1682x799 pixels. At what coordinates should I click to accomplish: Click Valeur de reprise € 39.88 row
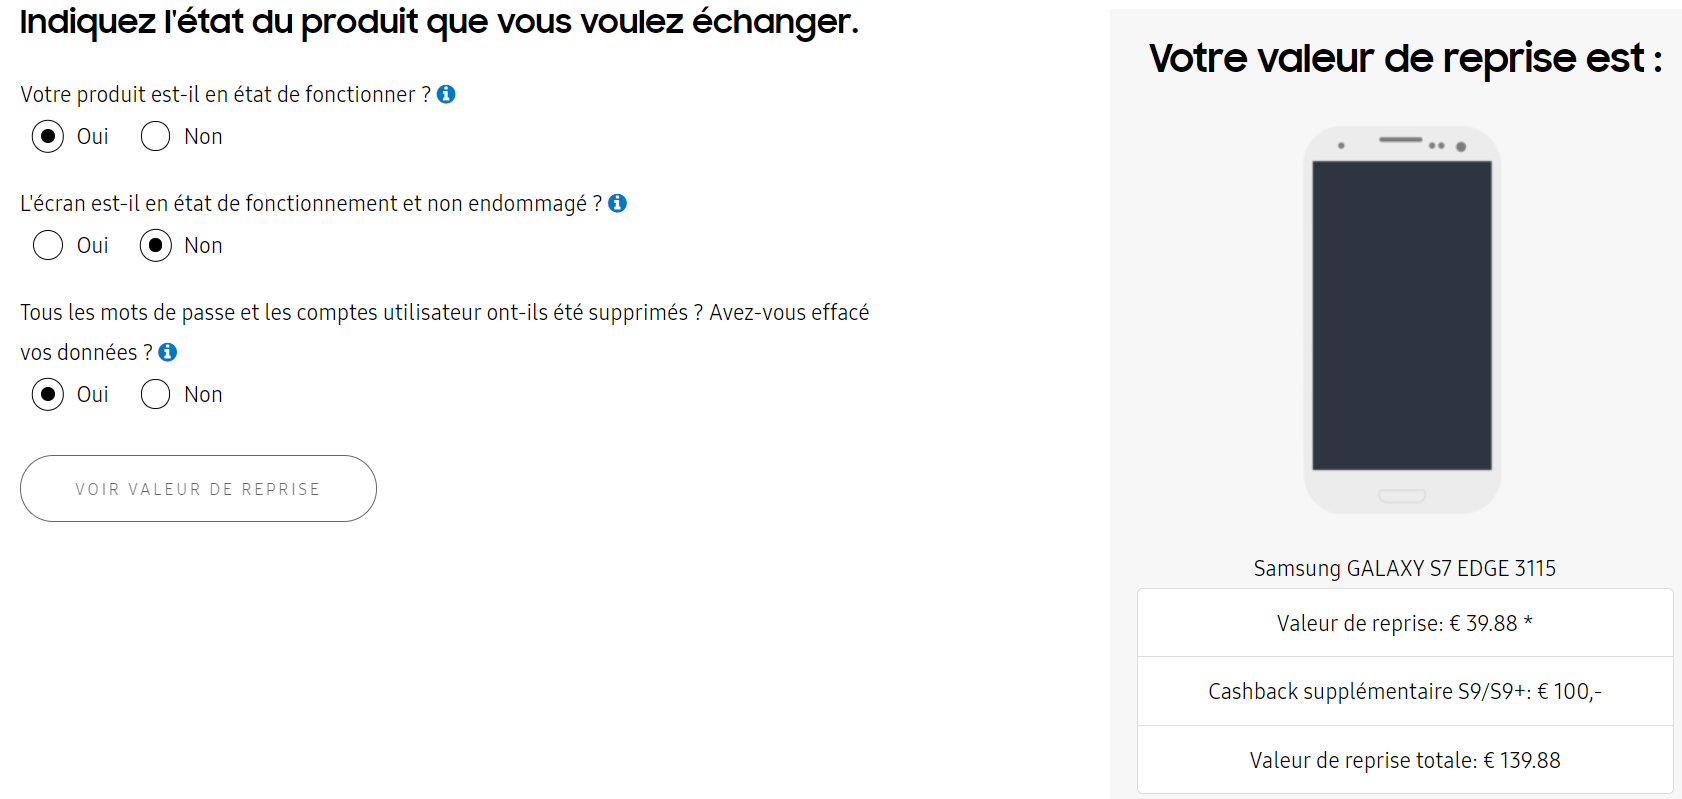(1404, 623)
